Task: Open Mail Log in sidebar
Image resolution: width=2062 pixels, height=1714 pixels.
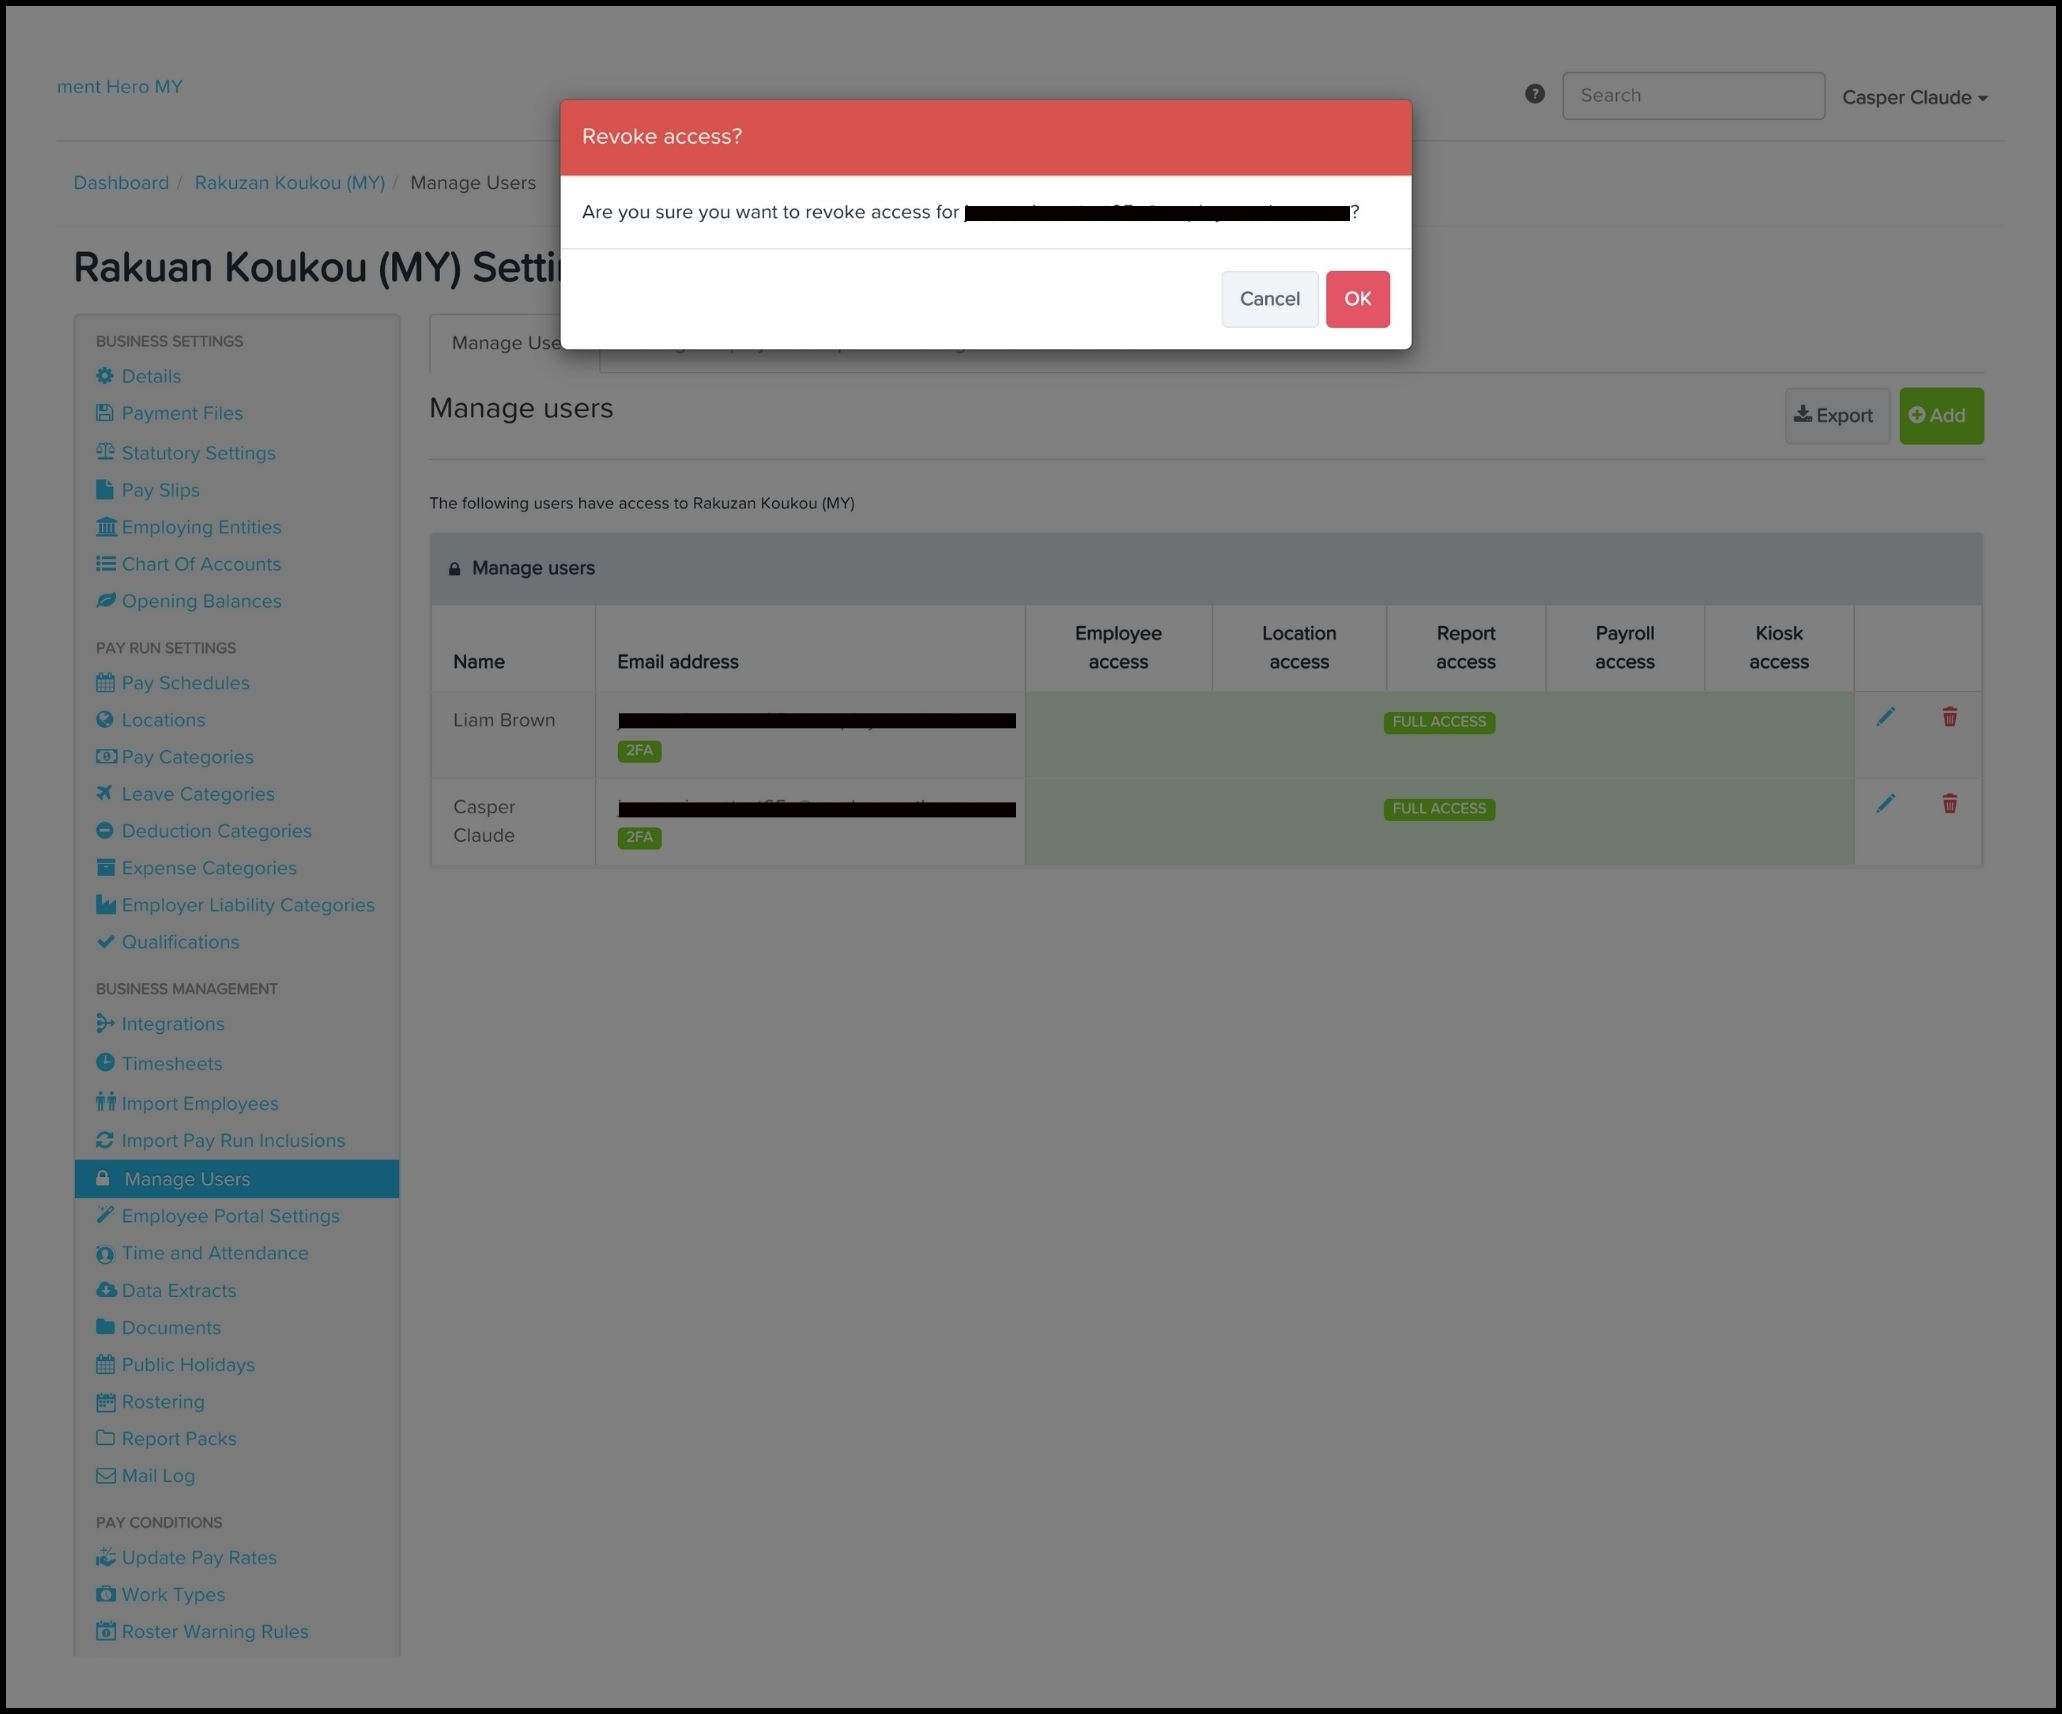Action: (158, 1476)
